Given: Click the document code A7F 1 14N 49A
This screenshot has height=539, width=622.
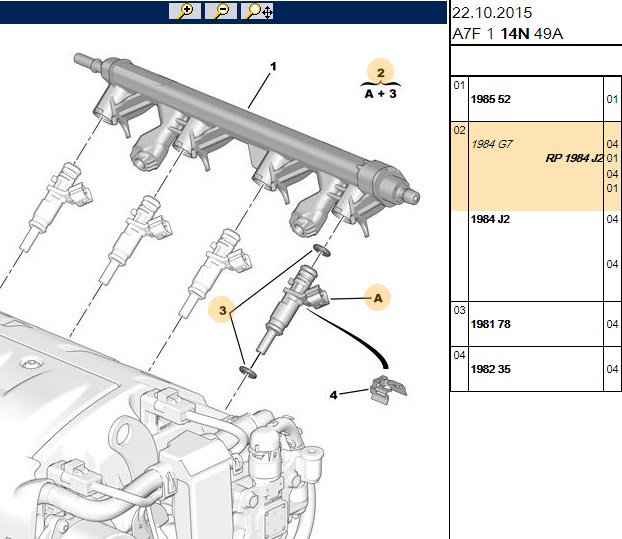Looking at the screenshot, I should coord(507,34).
